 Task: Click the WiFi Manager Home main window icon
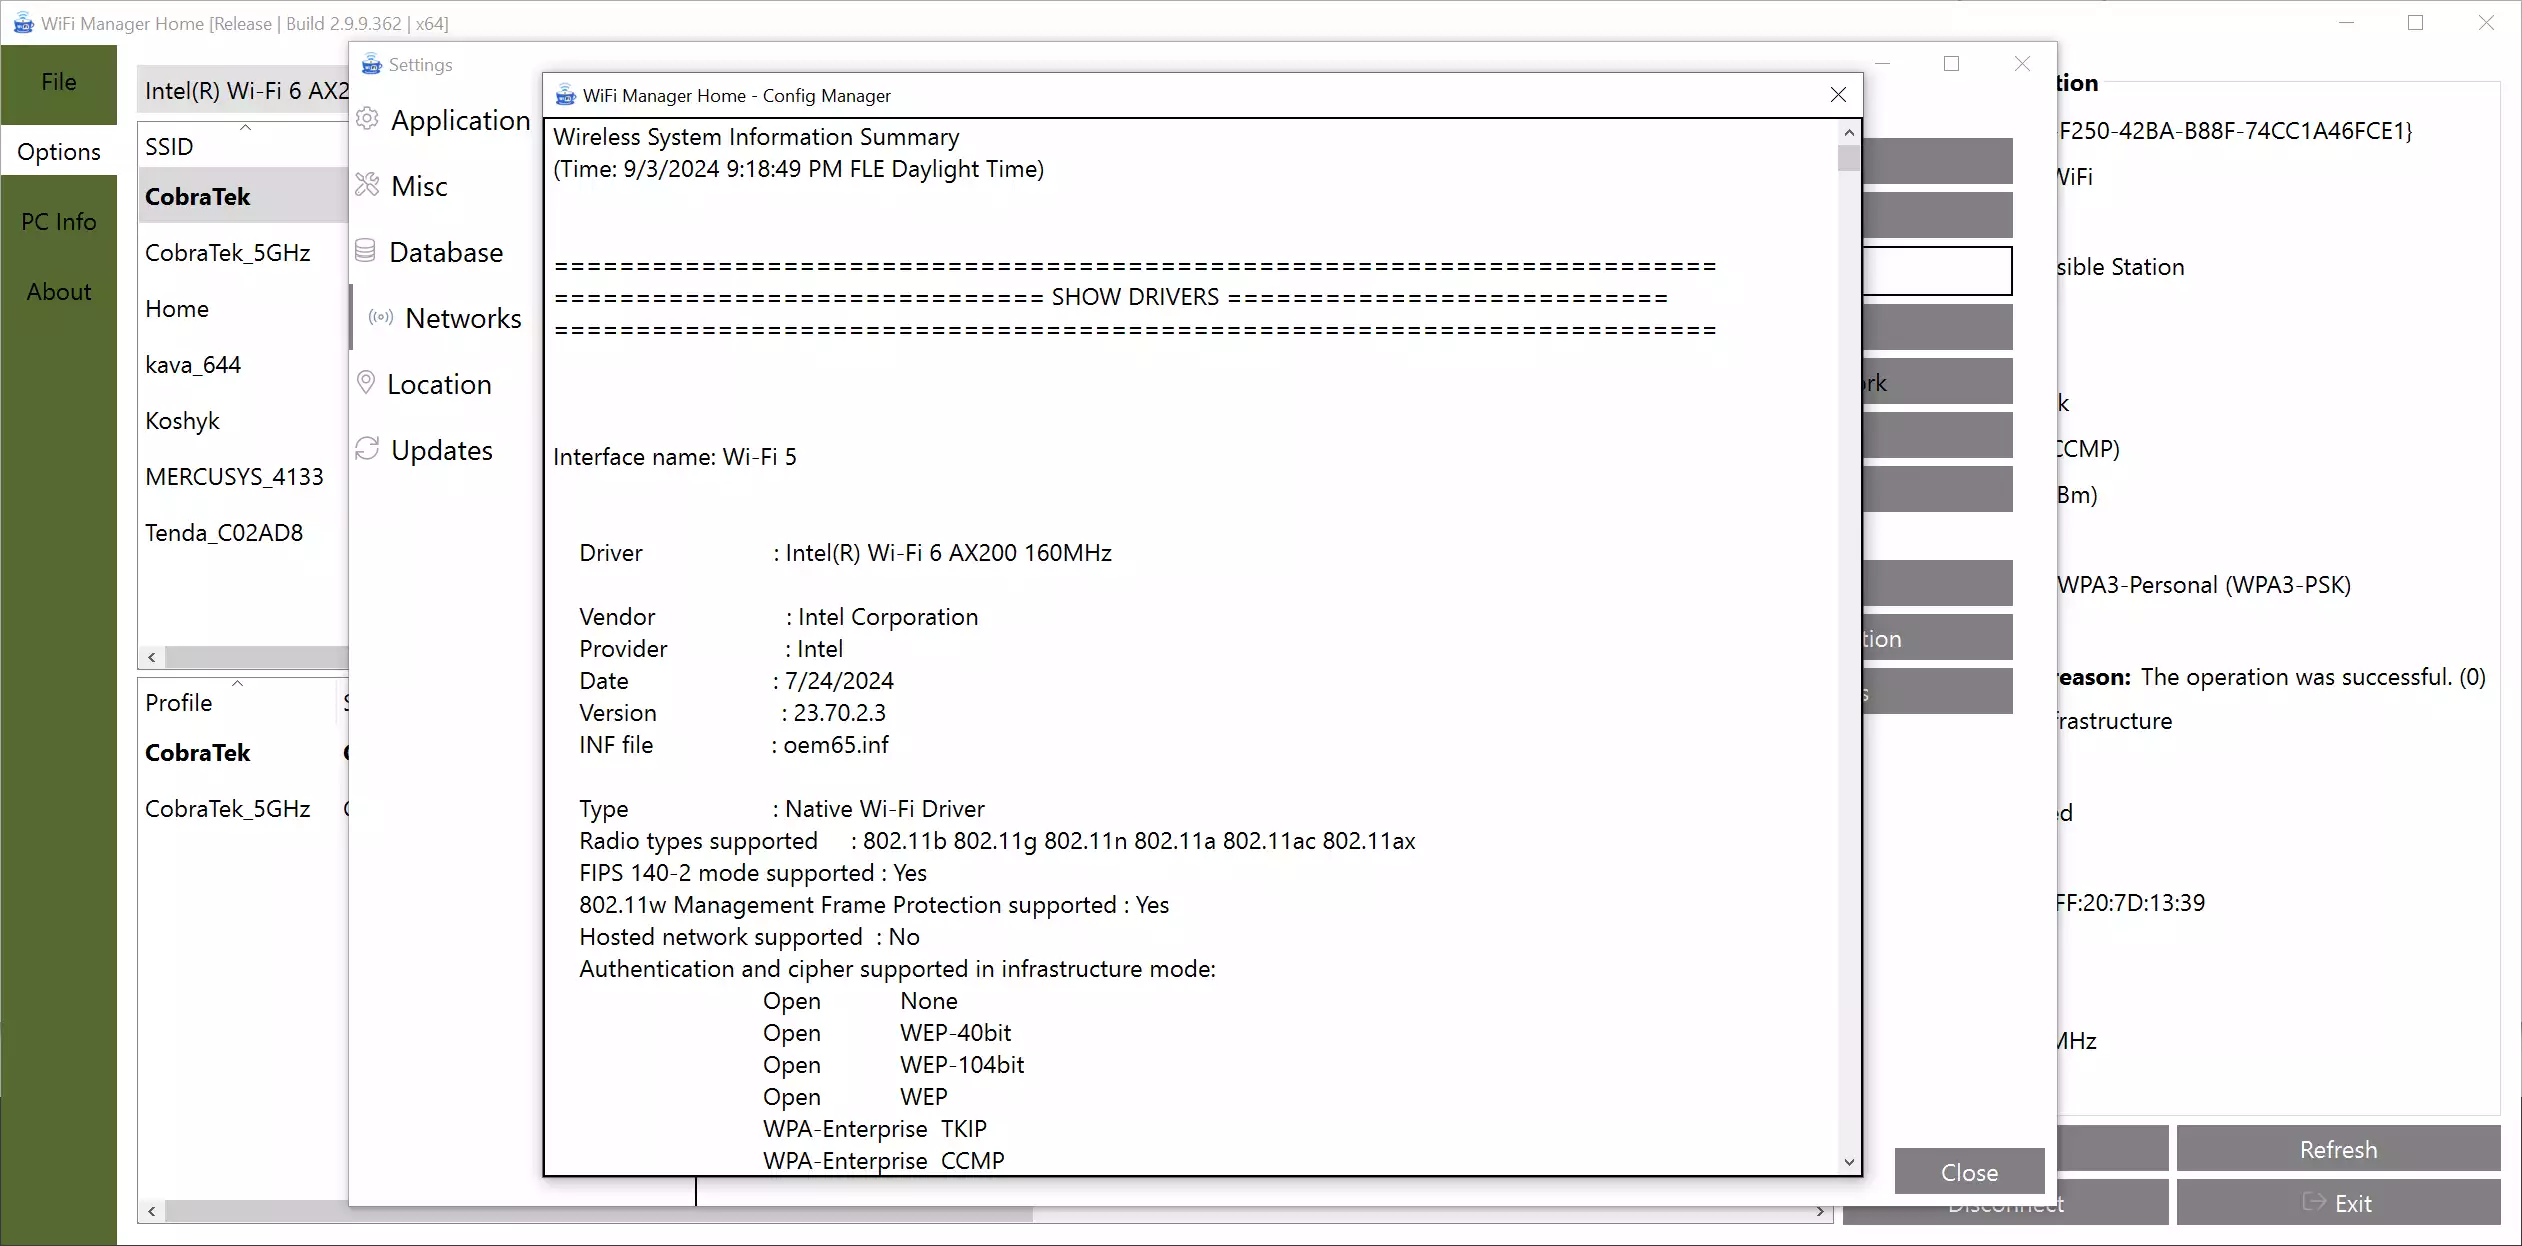coord(23,23)
